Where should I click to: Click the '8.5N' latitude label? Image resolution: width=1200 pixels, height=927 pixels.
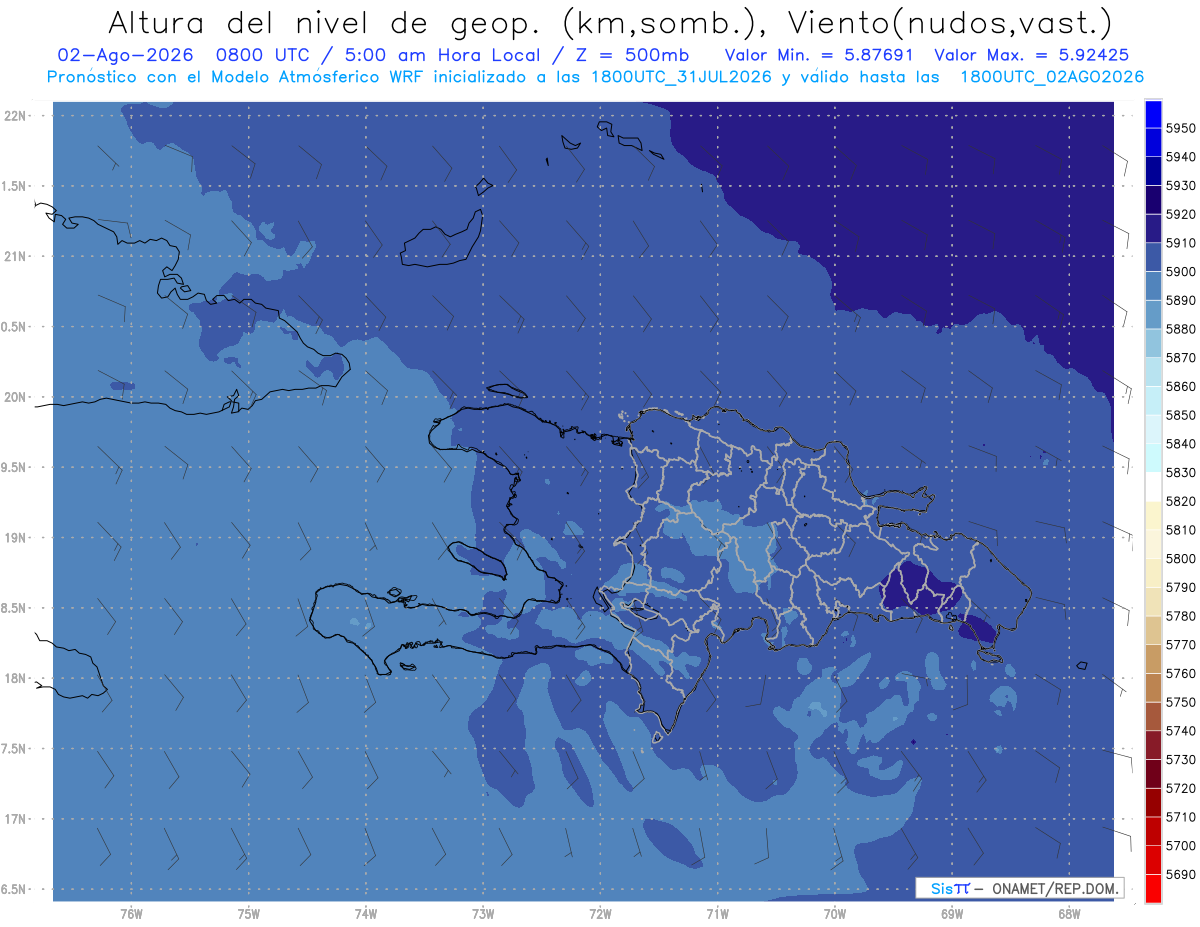[12, 608]
